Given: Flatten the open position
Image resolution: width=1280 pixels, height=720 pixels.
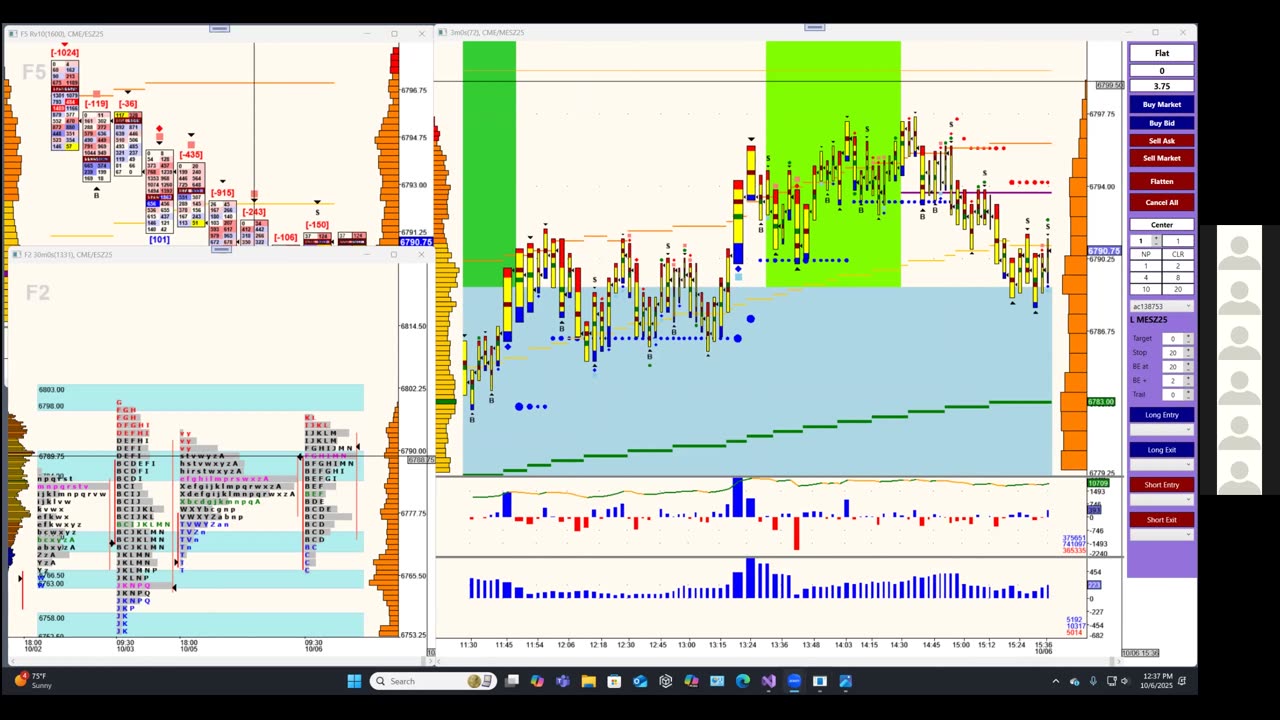Looking at the screenshot, I should [1161, 181].
